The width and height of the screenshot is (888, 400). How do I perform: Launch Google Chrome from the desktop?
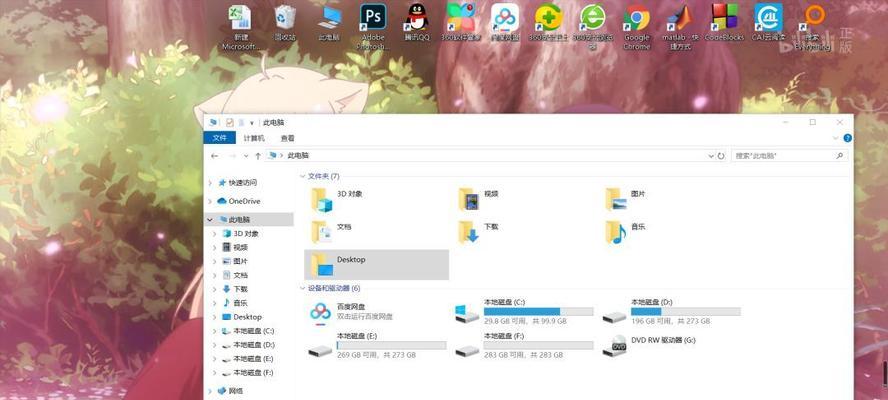(637, 27)
